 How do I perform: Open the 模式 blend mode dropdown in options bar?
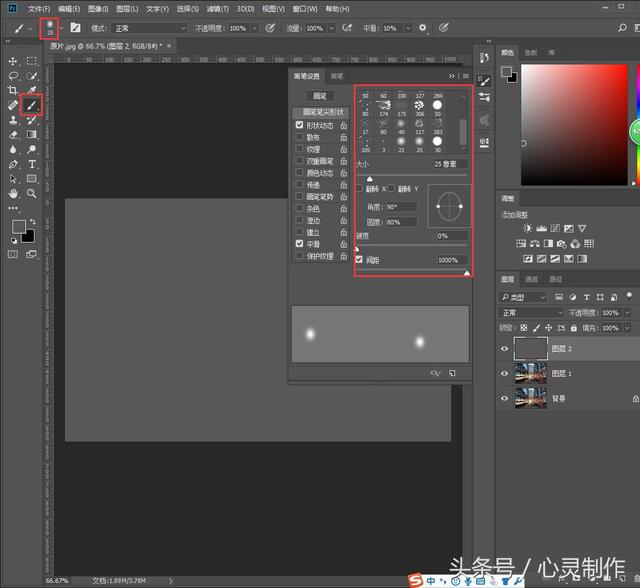coord(150,28)
